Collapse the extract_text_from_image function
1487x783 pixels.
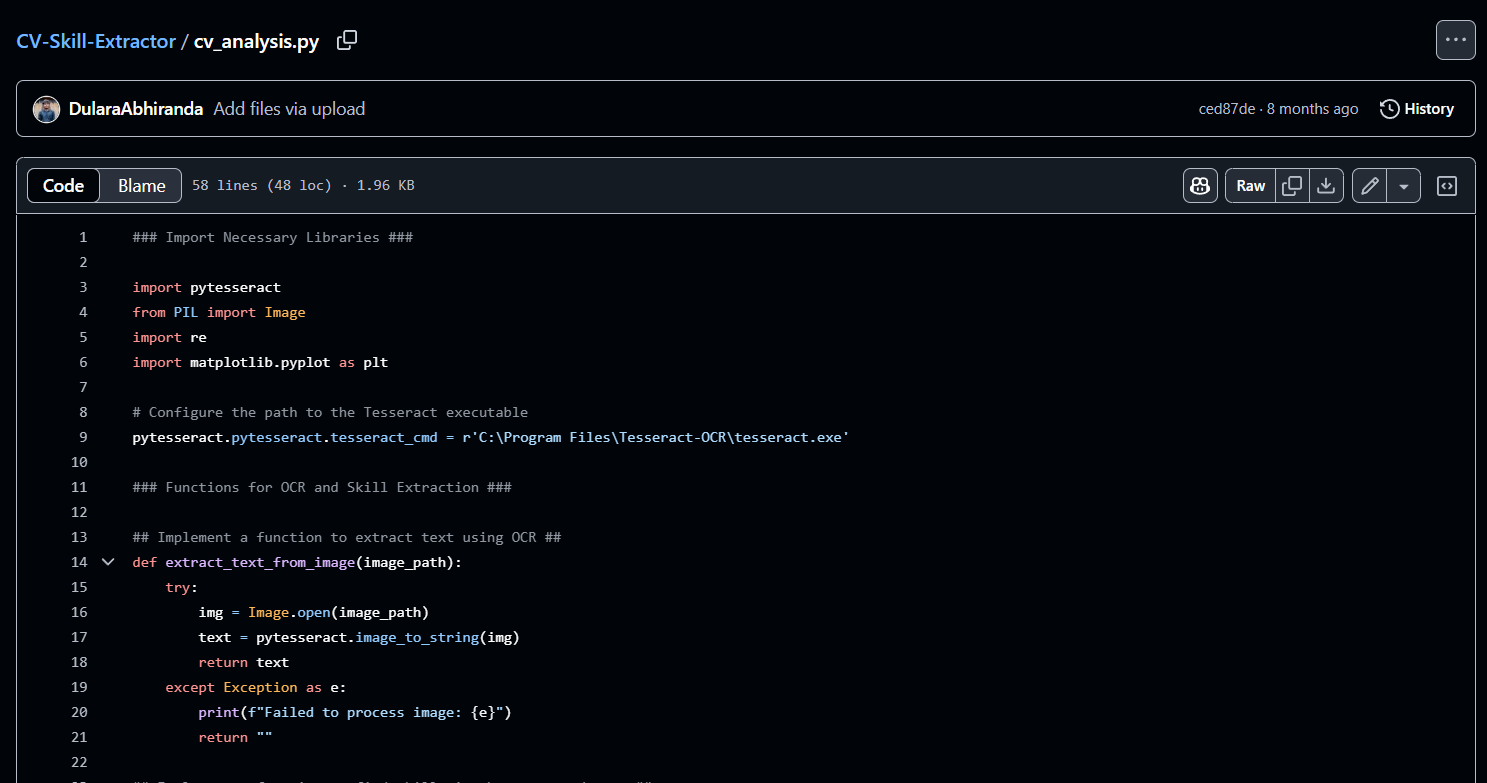pyautogui.click(x=108, y=562)
